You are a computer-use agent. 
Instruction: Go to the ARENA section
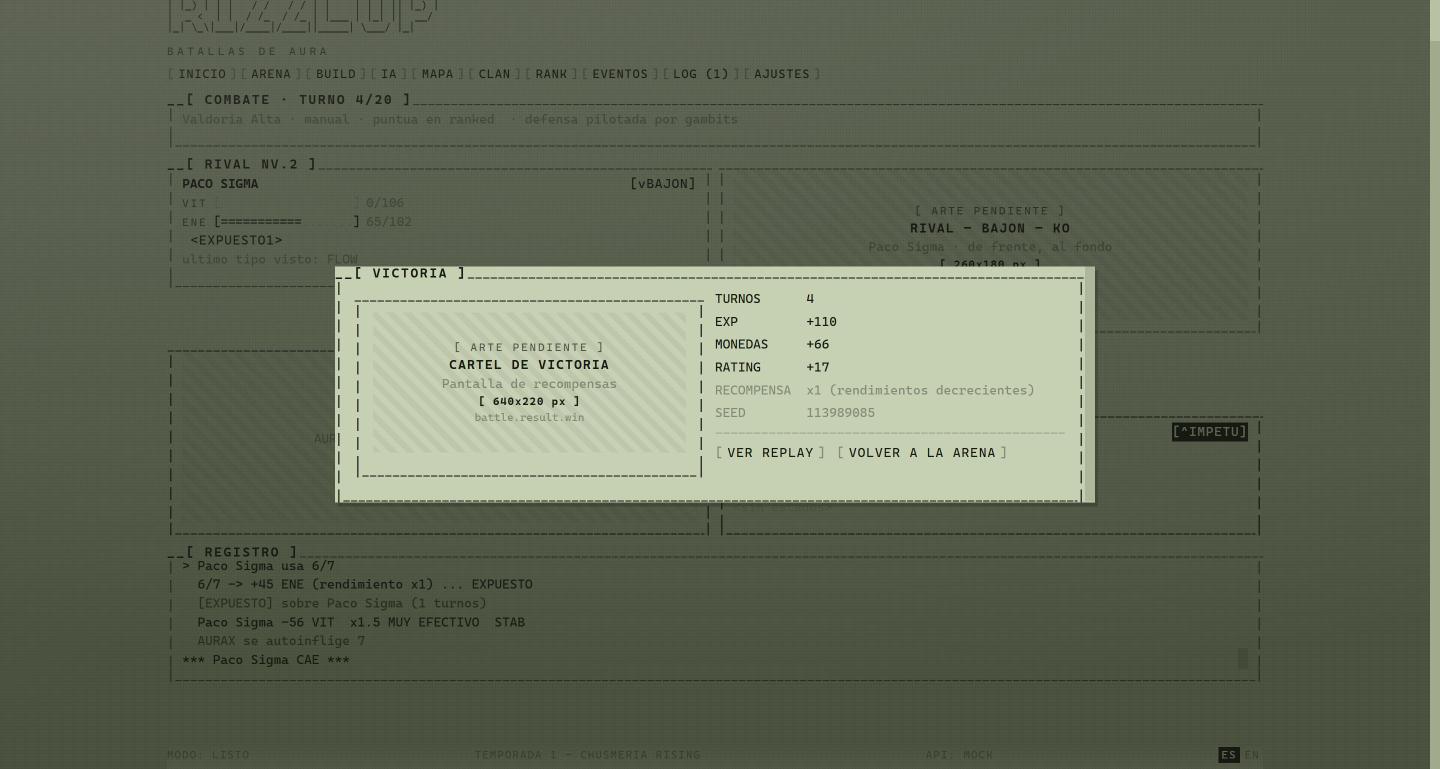(271, 74)
